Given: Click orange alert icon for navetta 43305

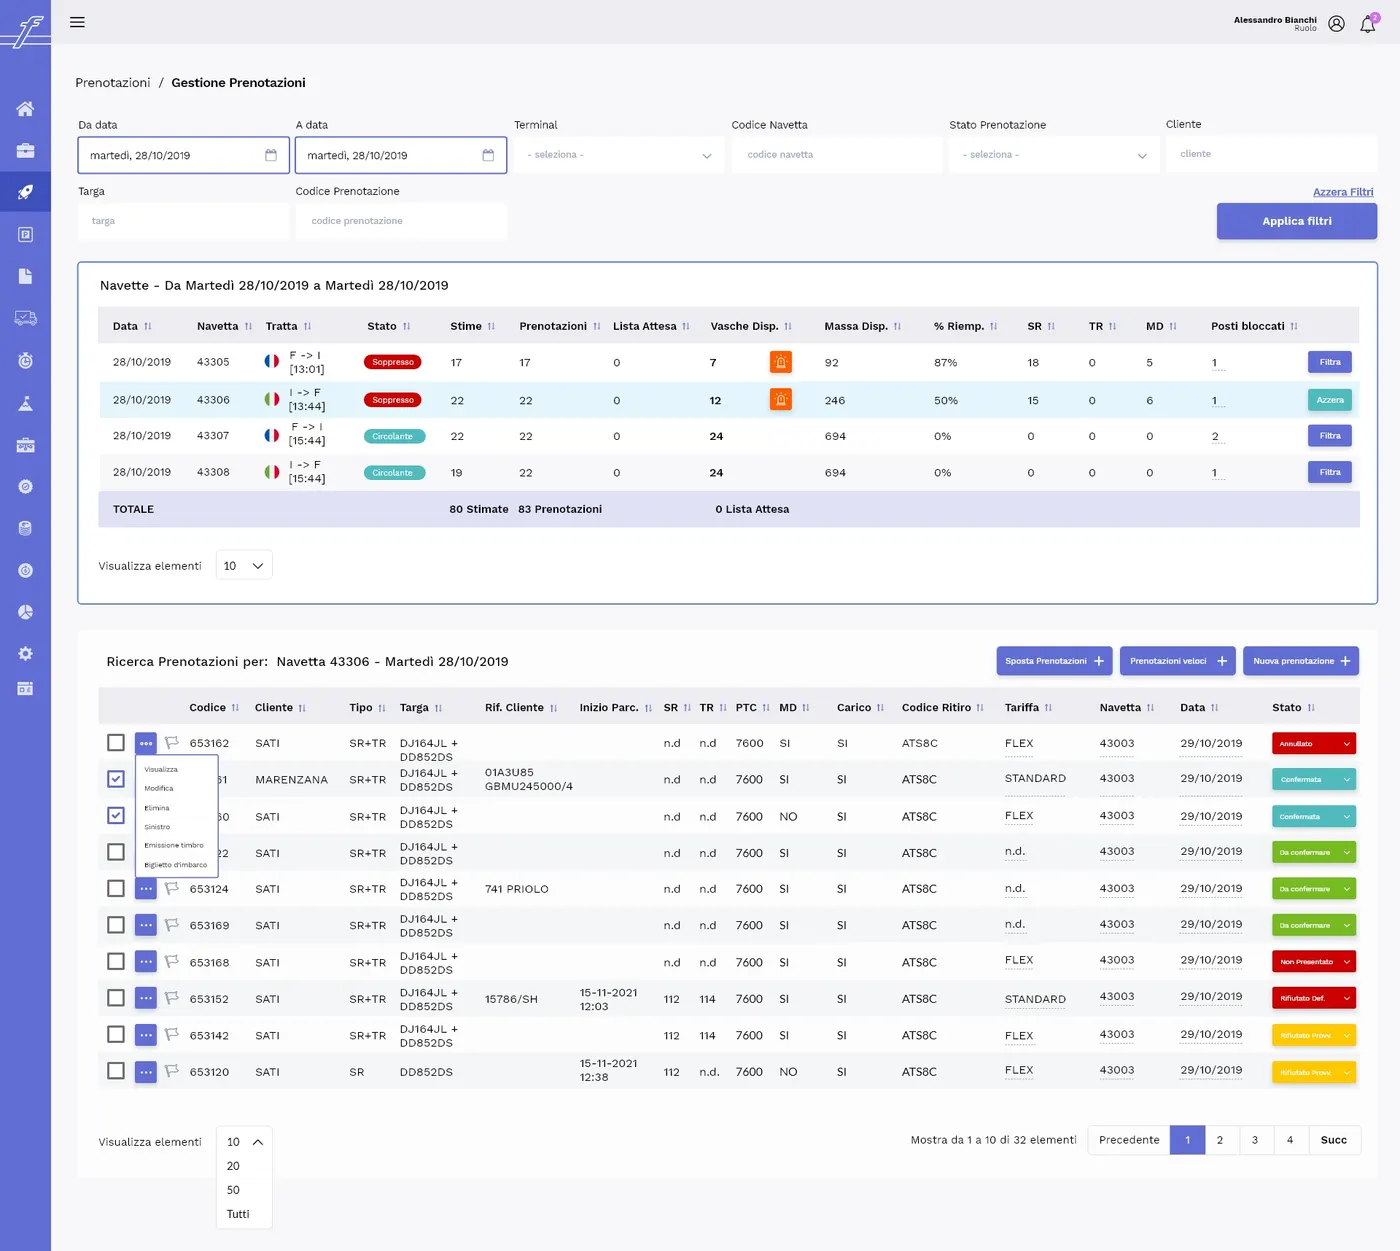Looking at the screenshot, I should pyautogui.click(x=781, y=362).
